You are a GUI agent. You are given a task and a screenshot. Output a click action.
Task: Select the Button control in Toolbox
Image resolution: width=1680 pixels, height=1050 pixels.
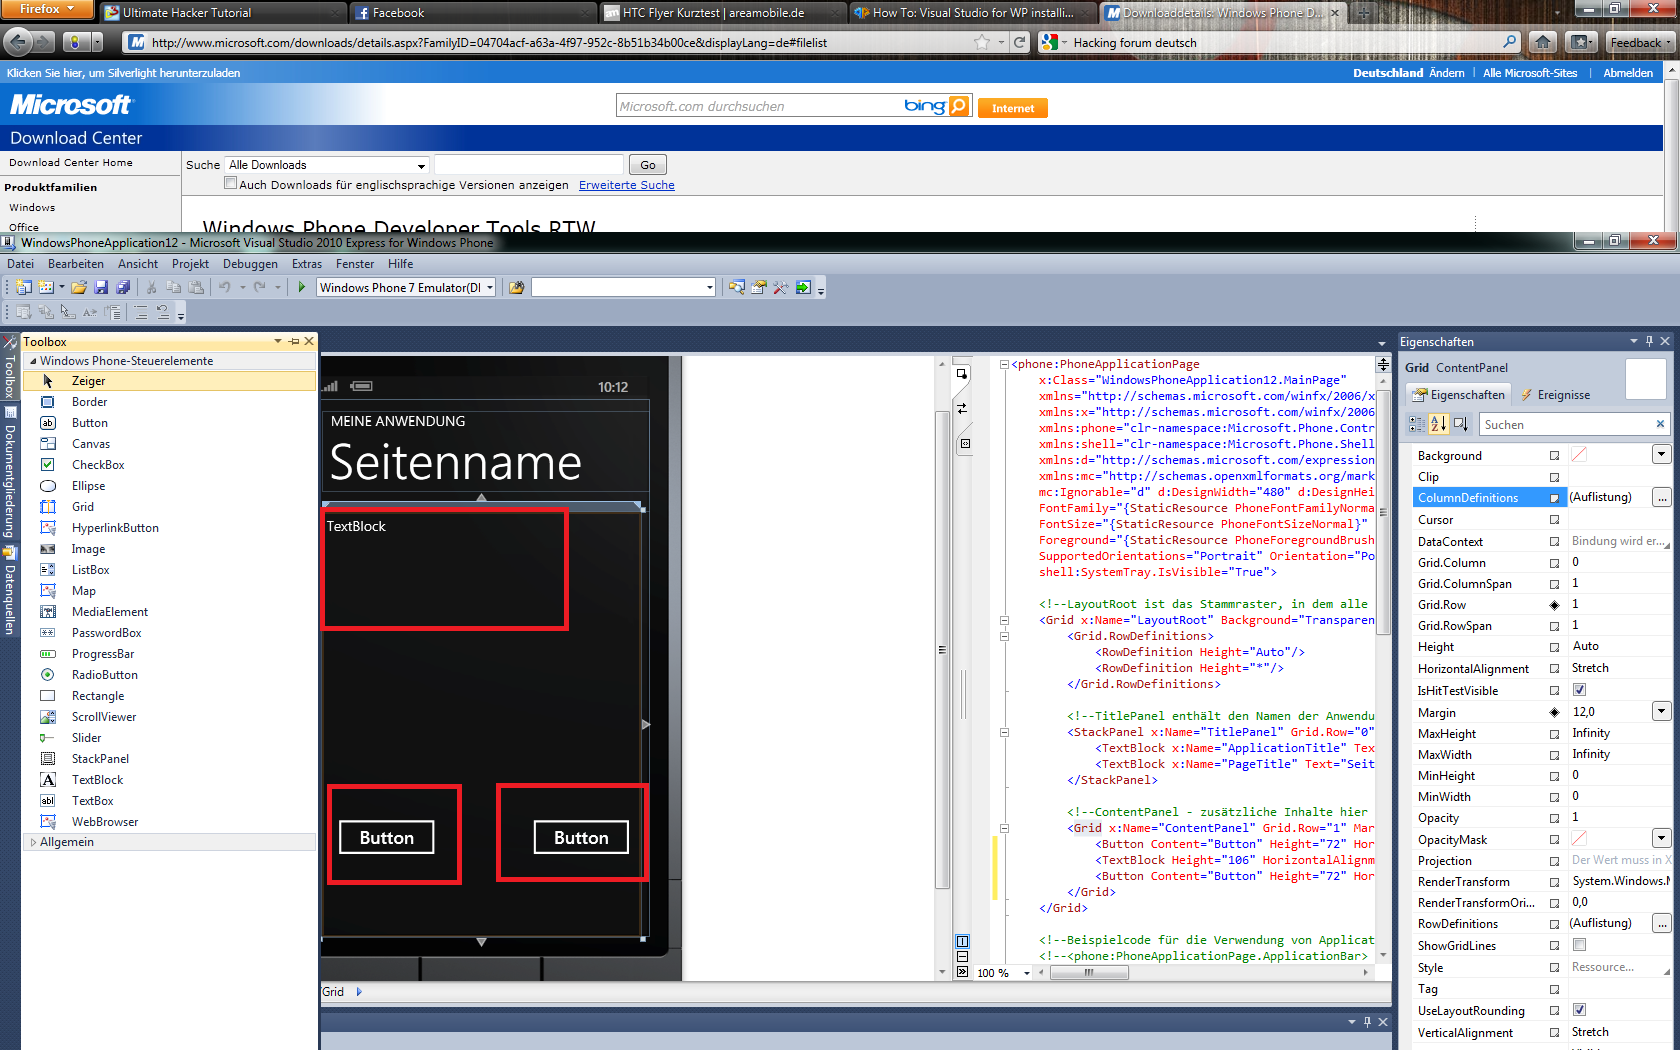pyautogui.click(x=168, y=423)
